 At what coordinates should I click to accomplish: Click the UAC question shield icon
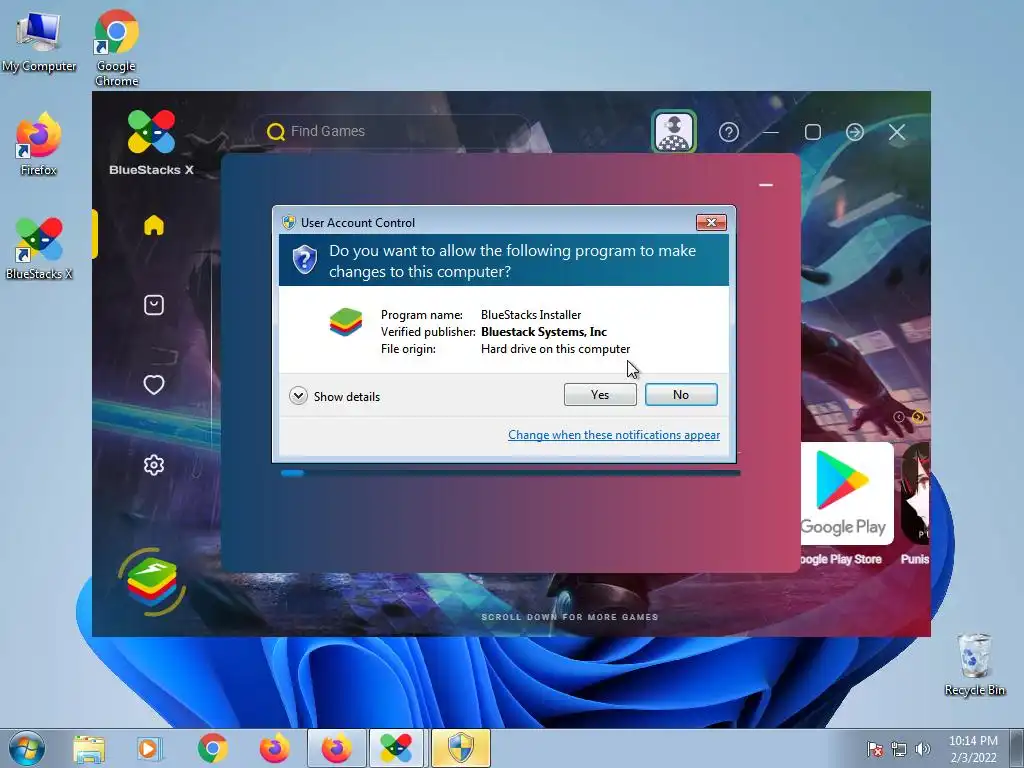(x=304, y=260)
